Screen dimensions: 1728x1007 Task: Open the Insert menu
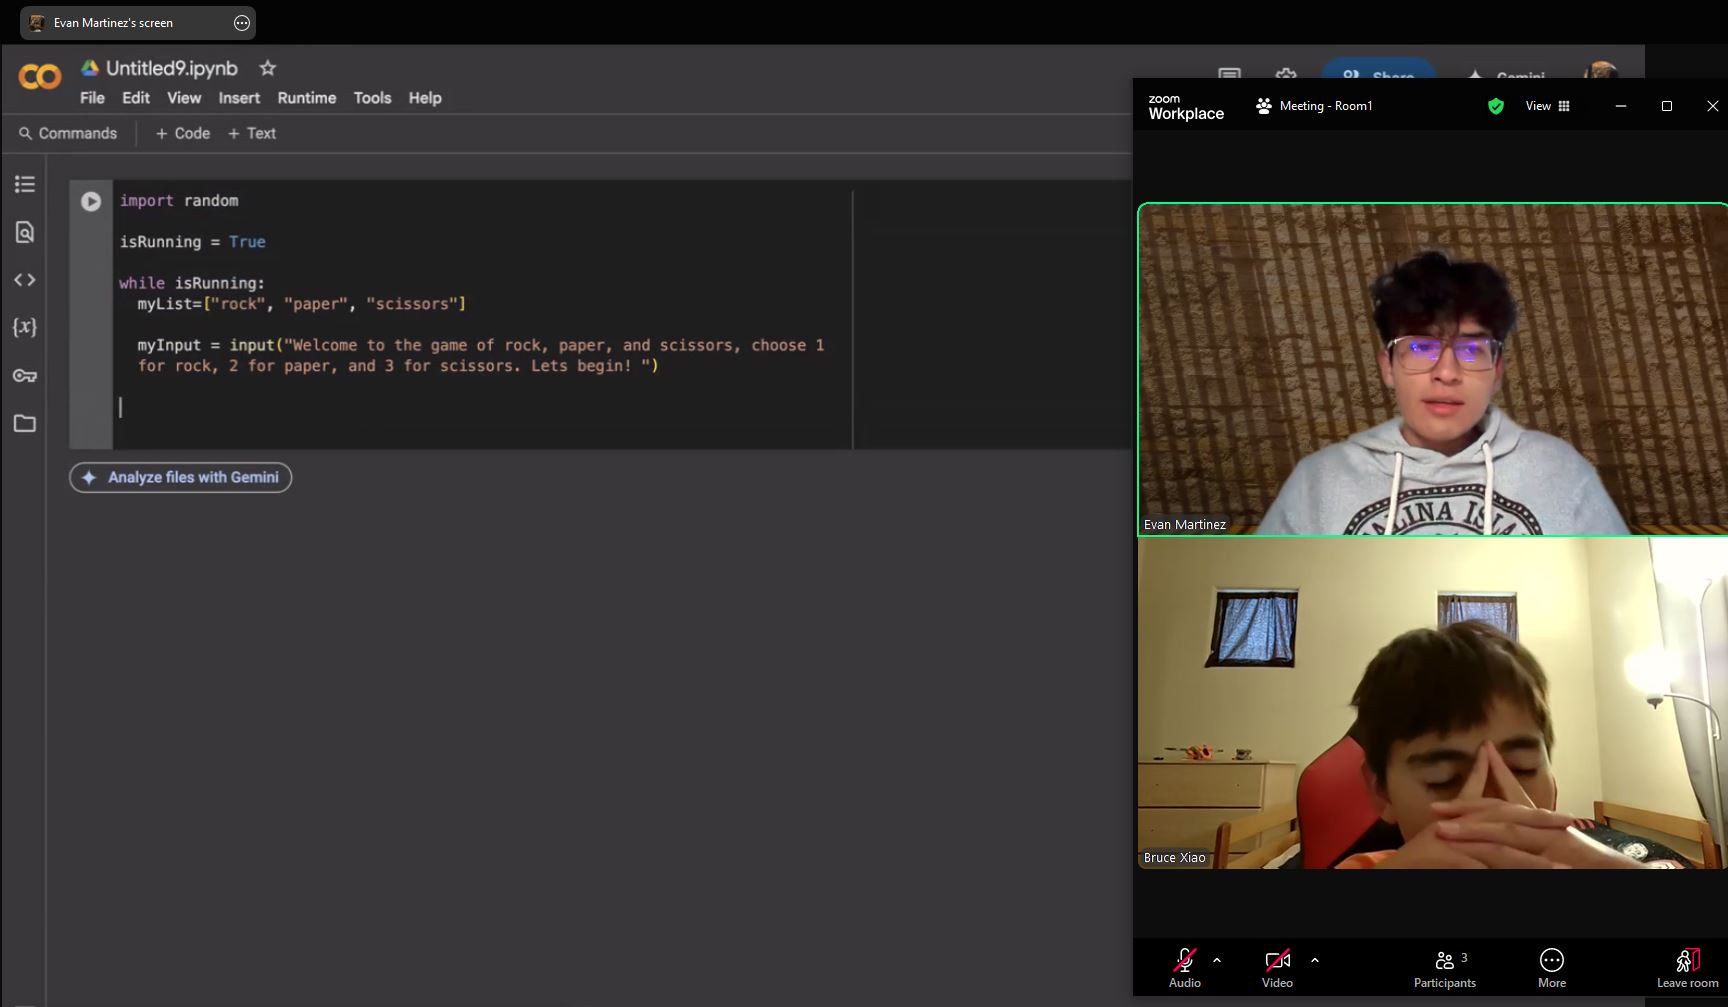[239, 98]
